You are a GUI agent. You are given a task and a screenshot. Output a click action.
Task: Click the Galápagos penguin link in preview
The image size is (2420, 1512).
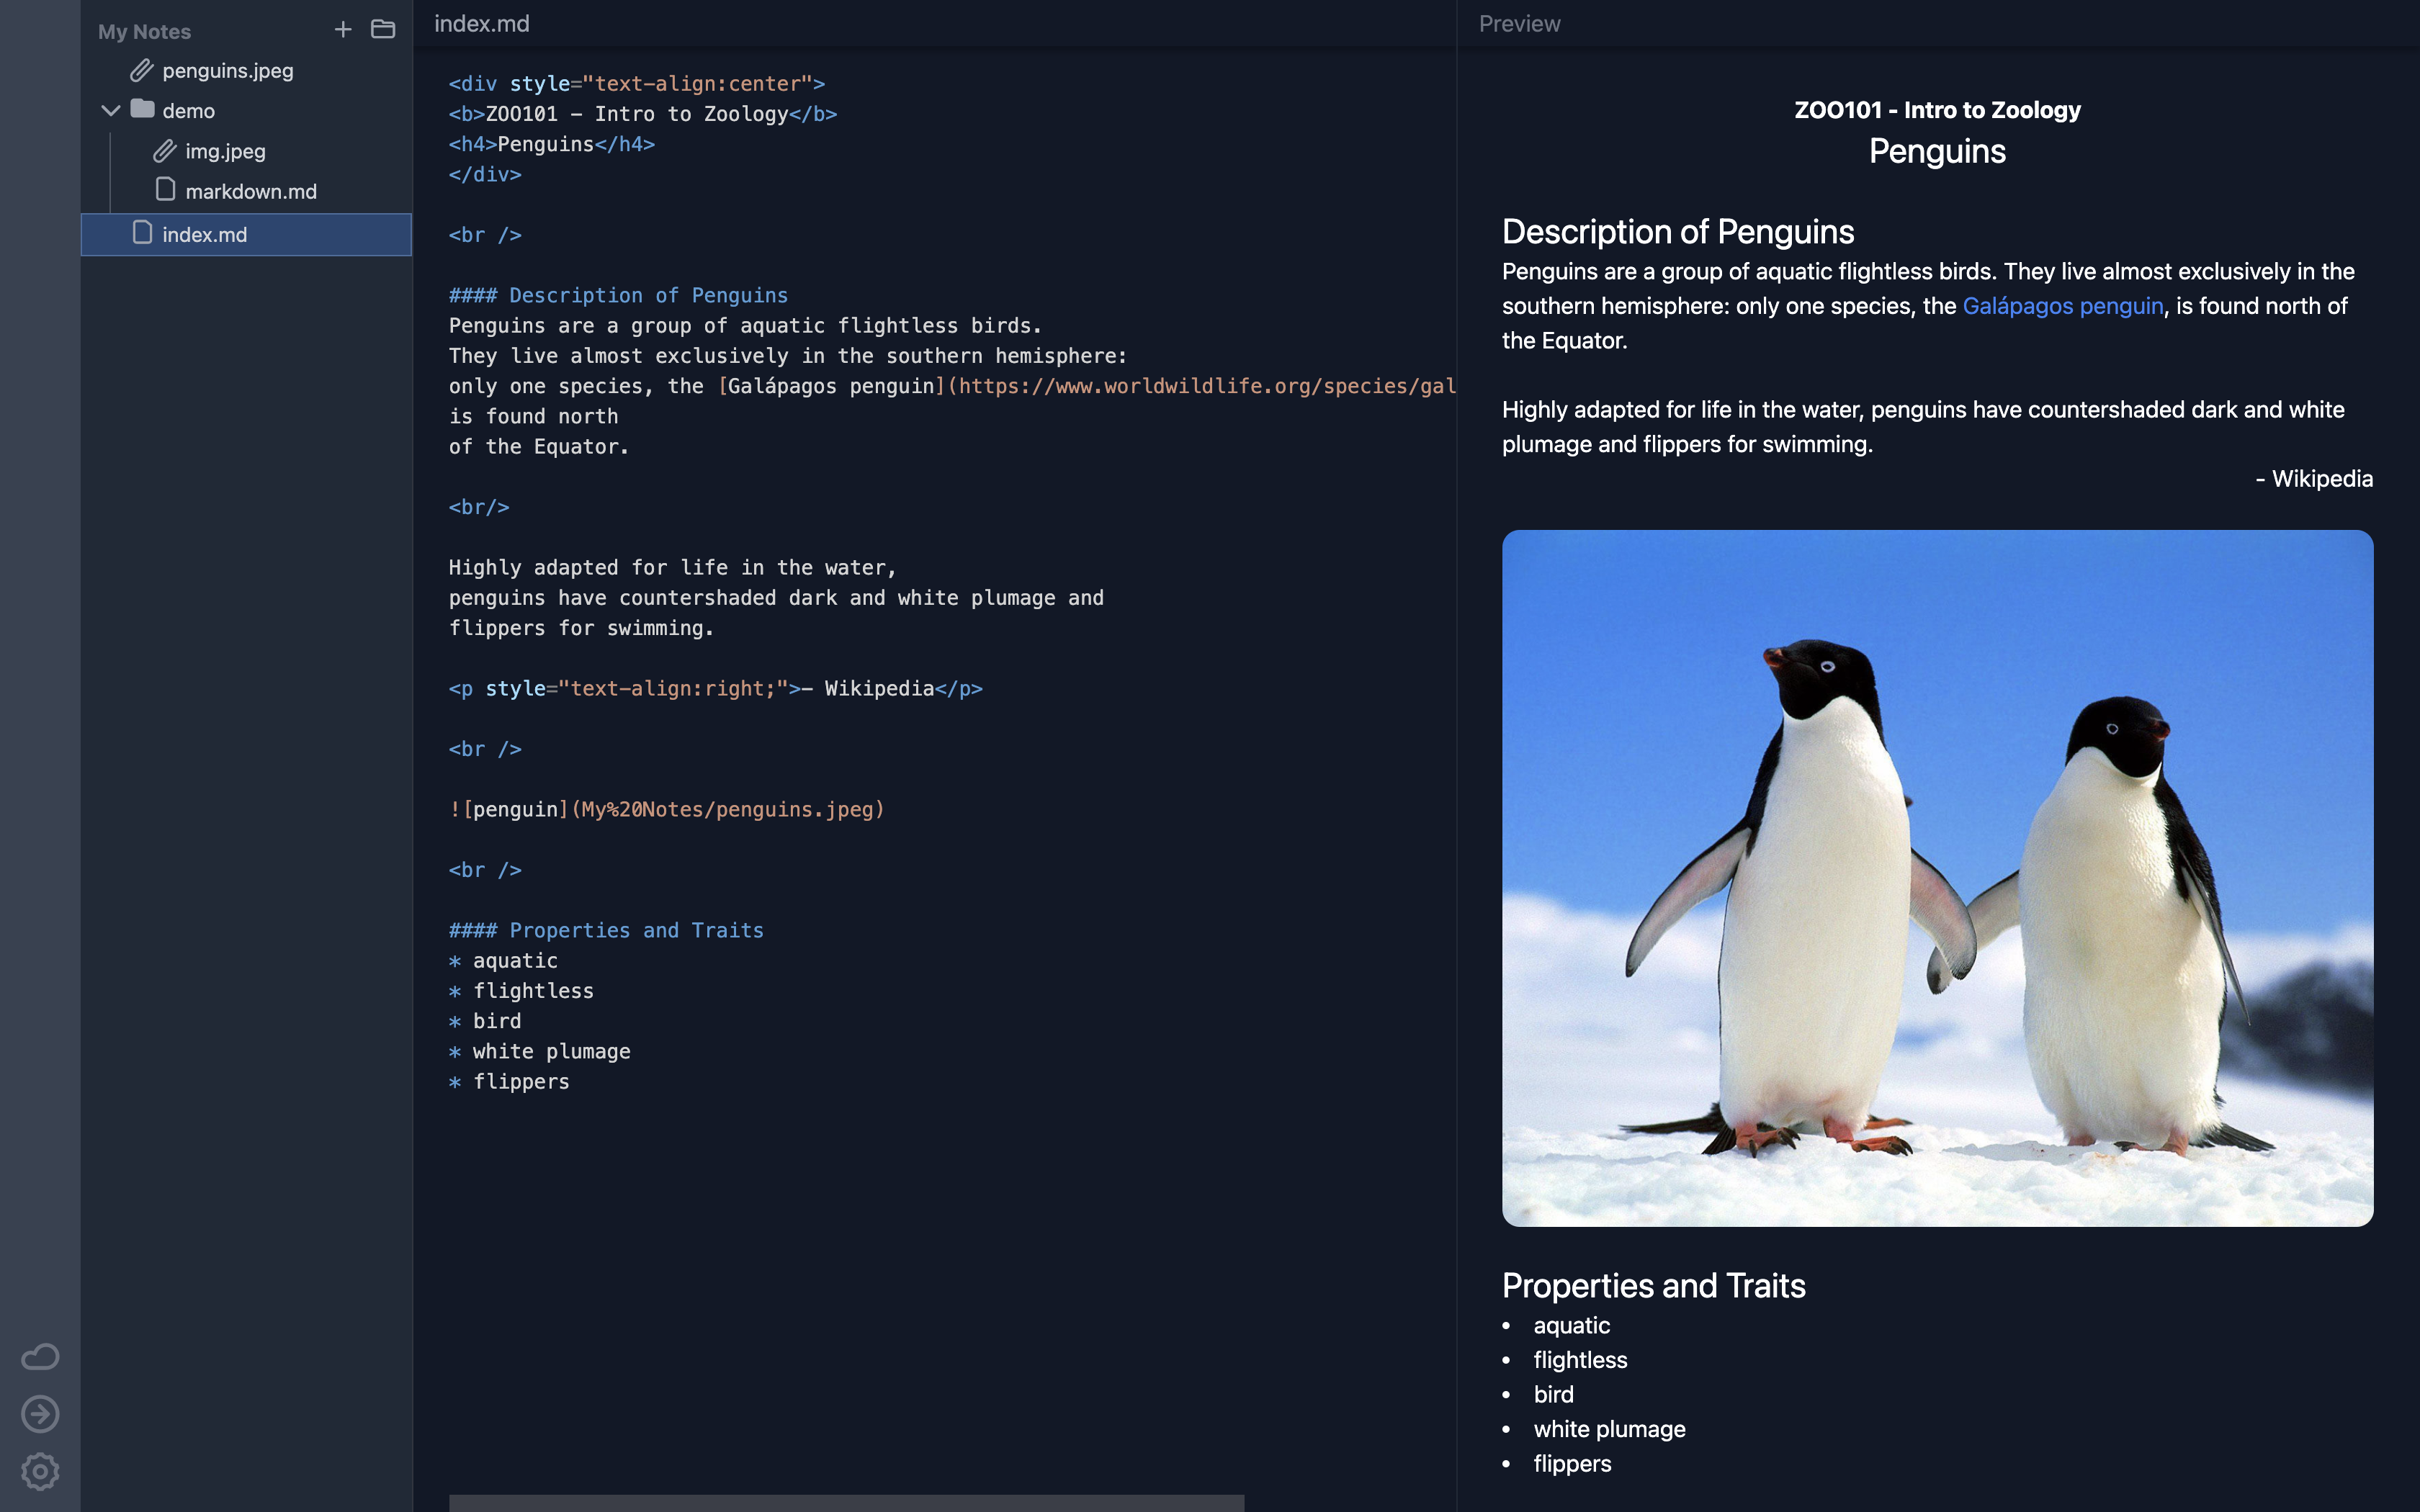point(2062,306)
